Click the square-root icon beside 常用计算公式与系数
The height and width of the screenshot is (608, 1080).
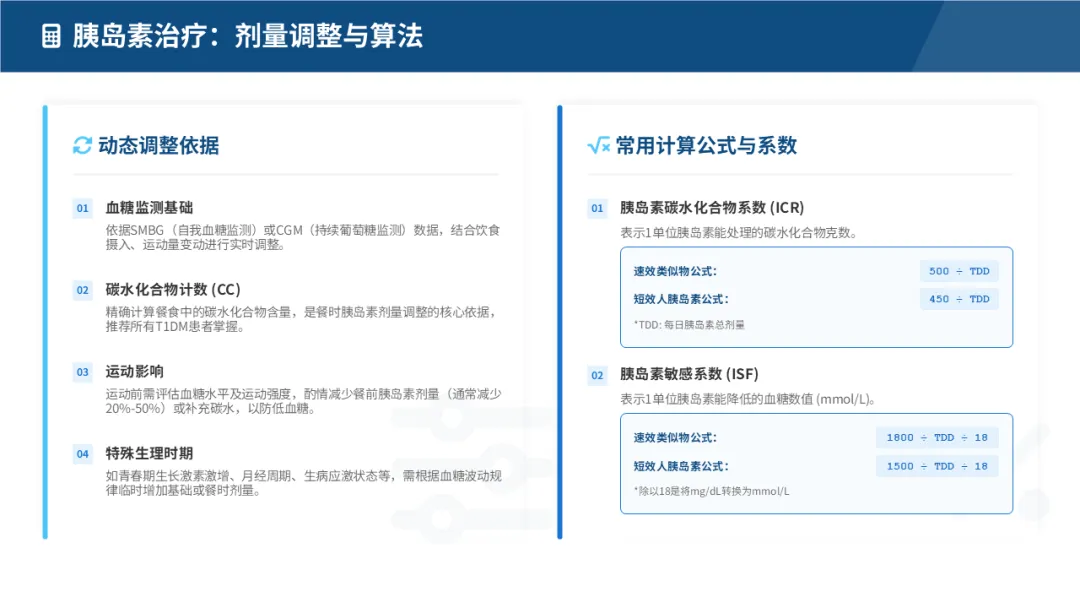(599, 145)
